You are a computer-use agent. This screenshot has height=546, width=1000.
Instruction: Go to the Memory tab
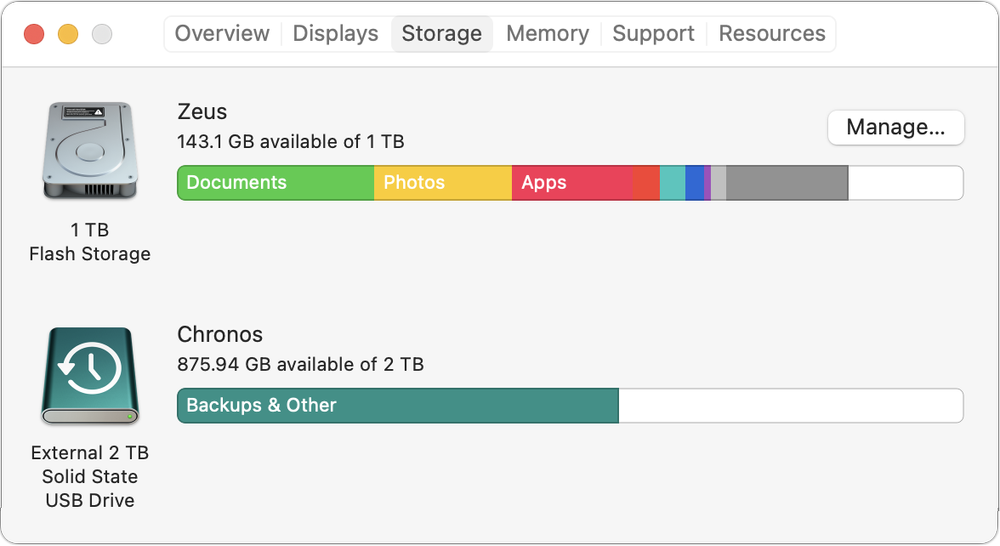547,33
